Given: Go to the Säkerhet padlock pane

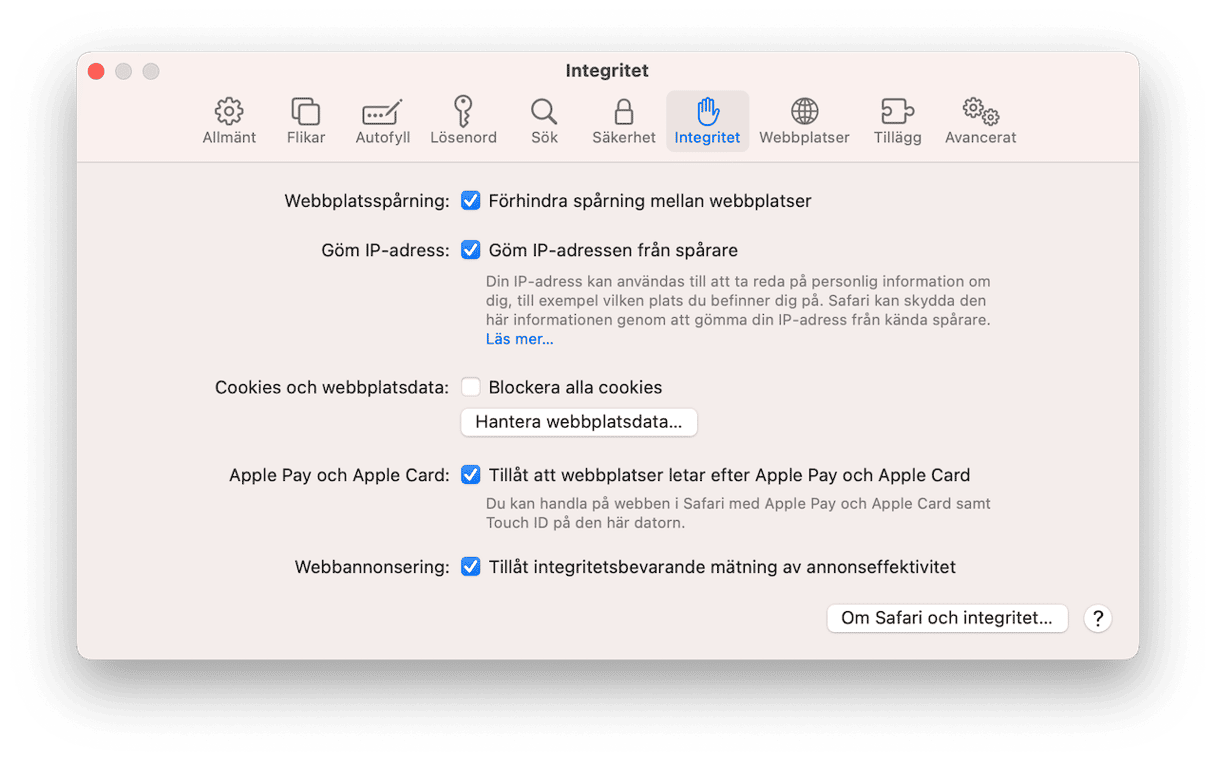Looking at the screenshot, I should [x=623, y=121].
